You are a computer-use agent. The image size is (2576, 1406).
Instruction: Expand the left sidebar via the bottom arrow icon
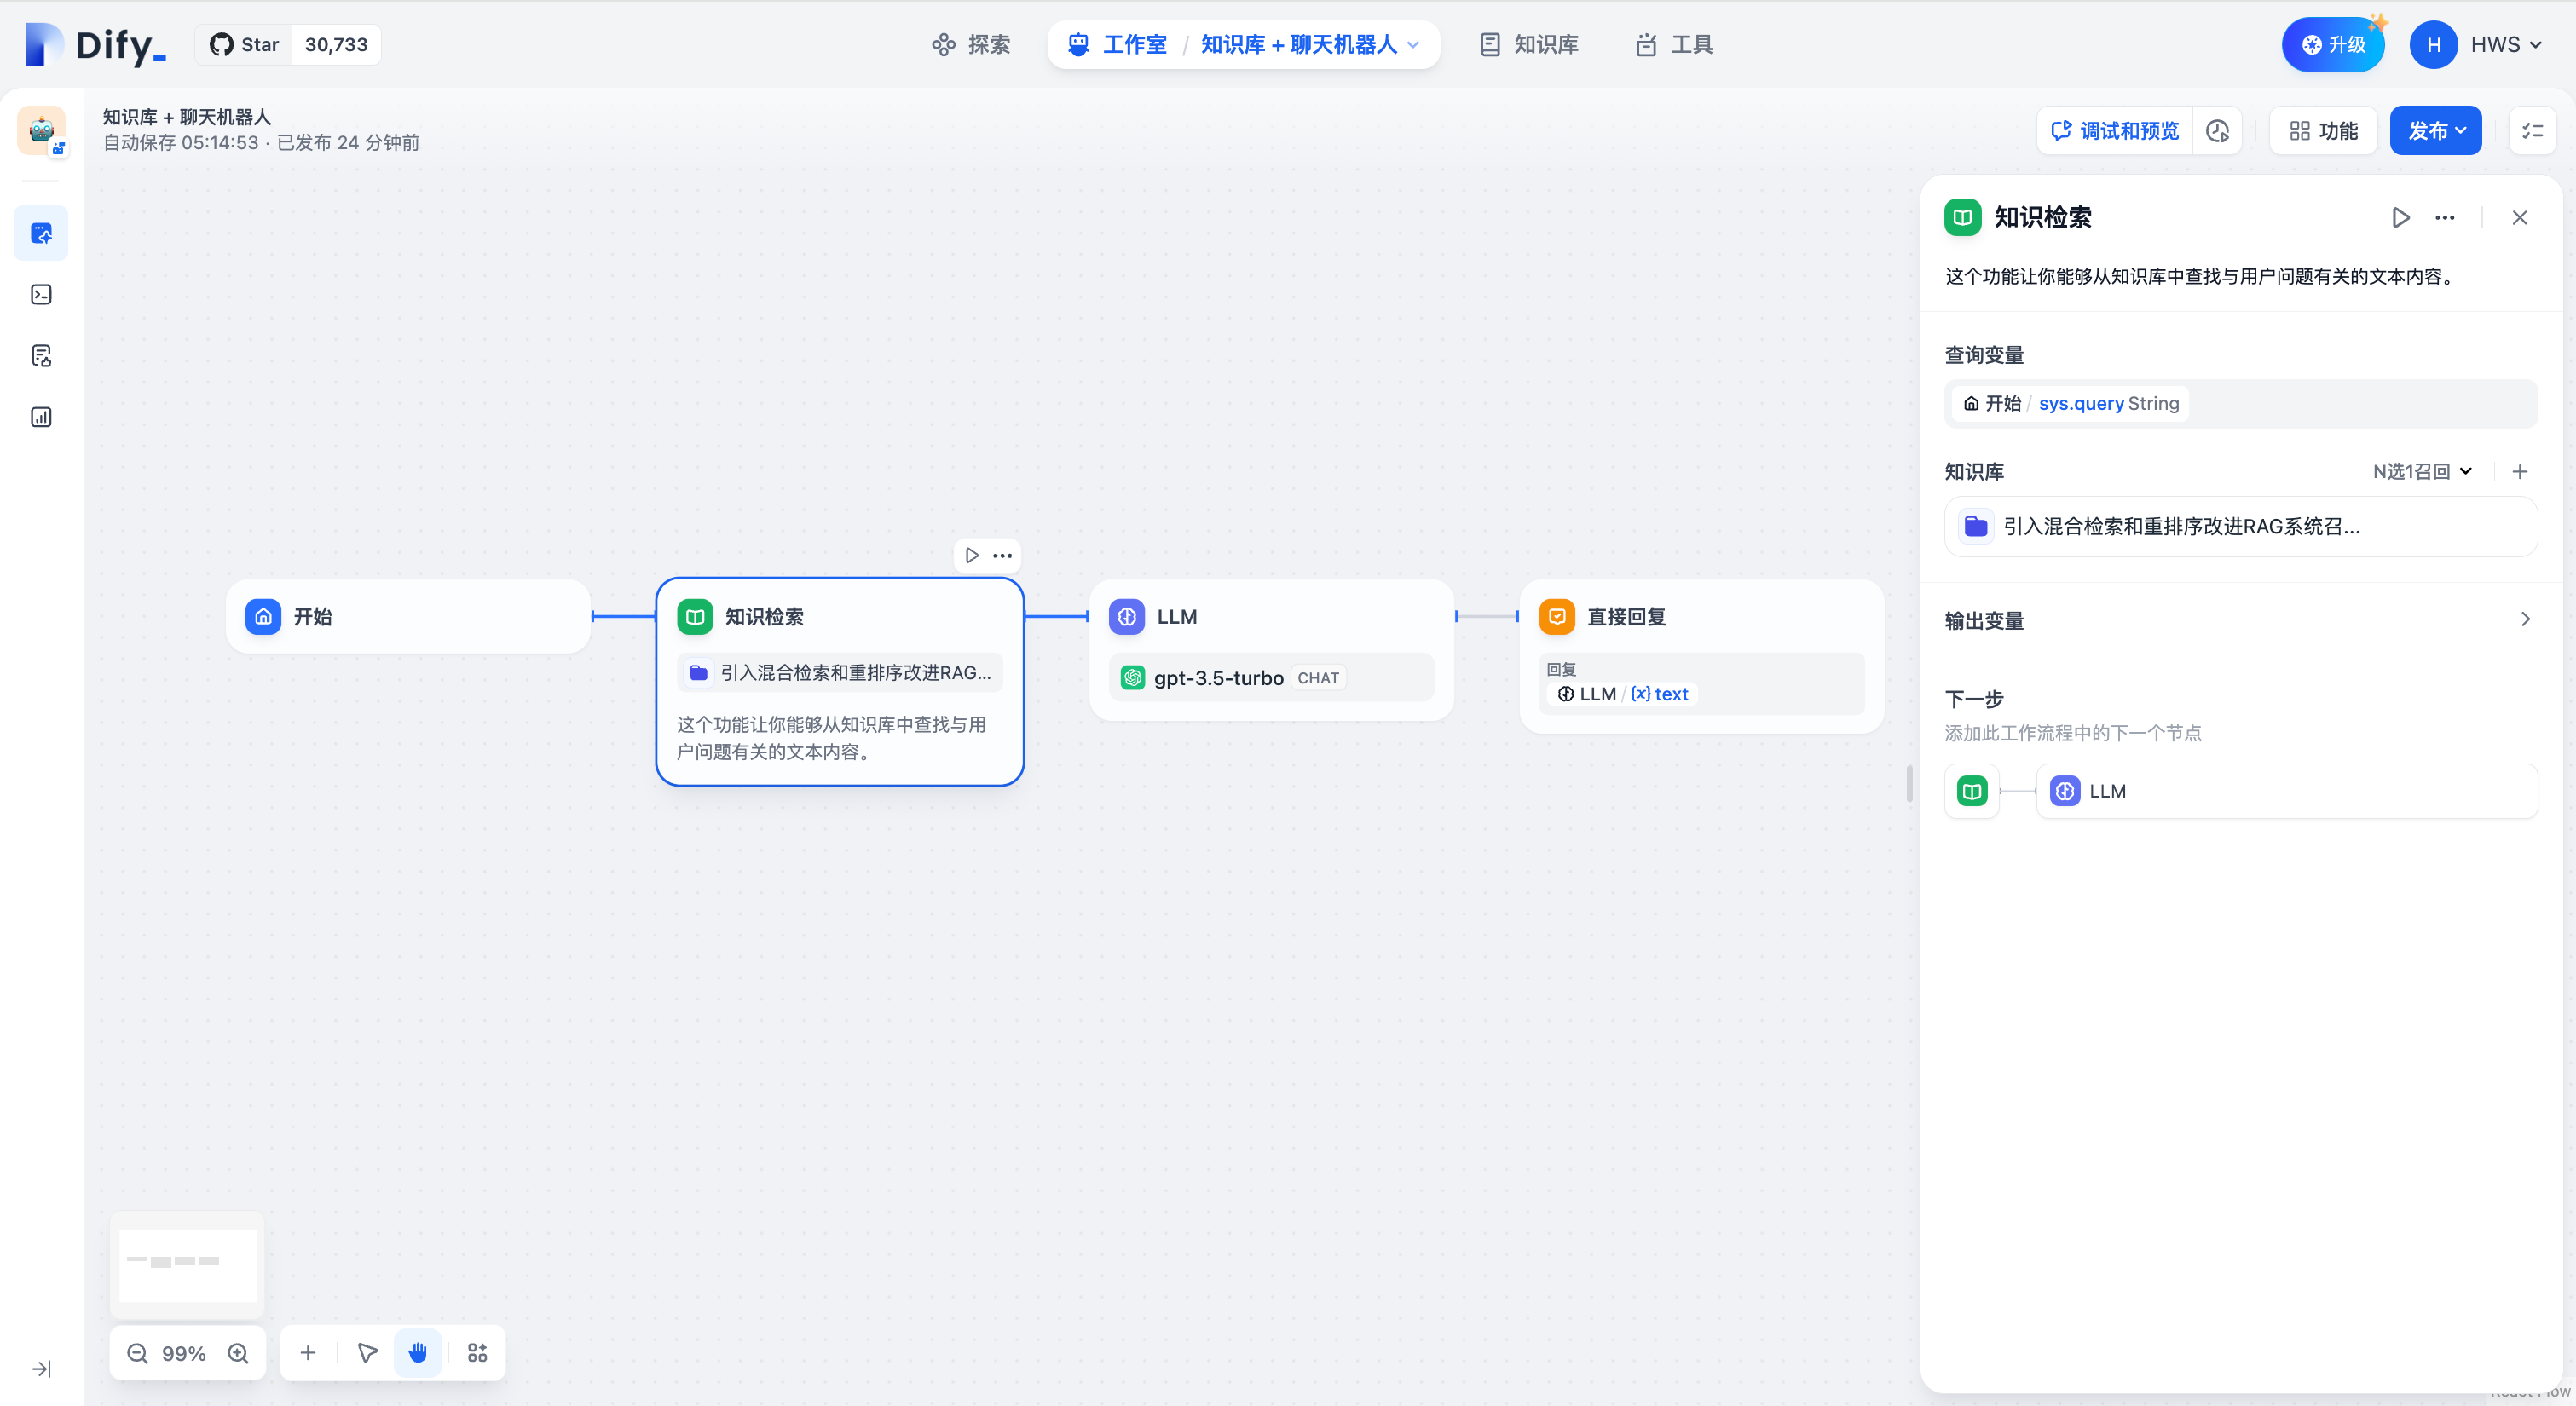pos(41,1368)
